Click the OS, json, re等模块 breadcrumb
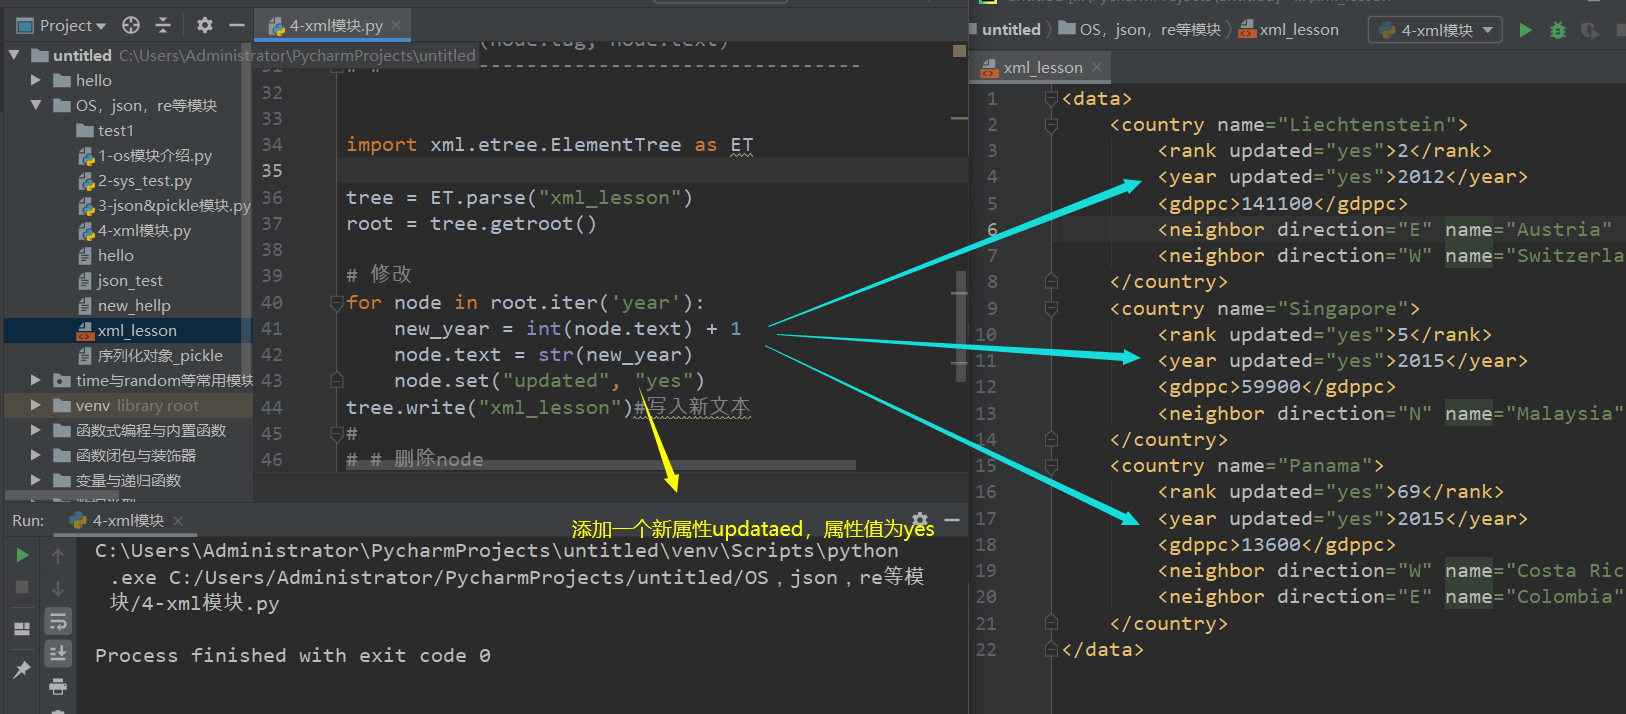 [x=1140, y=30]
